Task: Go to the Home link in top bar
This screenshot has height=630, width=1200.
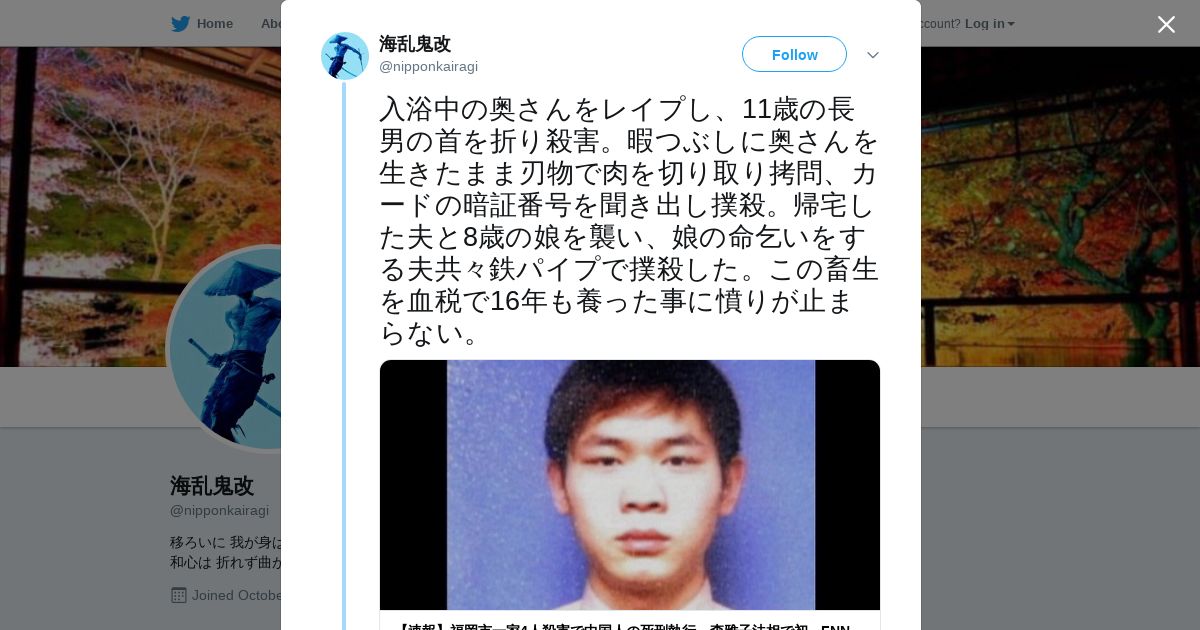Action: point(214,24)
